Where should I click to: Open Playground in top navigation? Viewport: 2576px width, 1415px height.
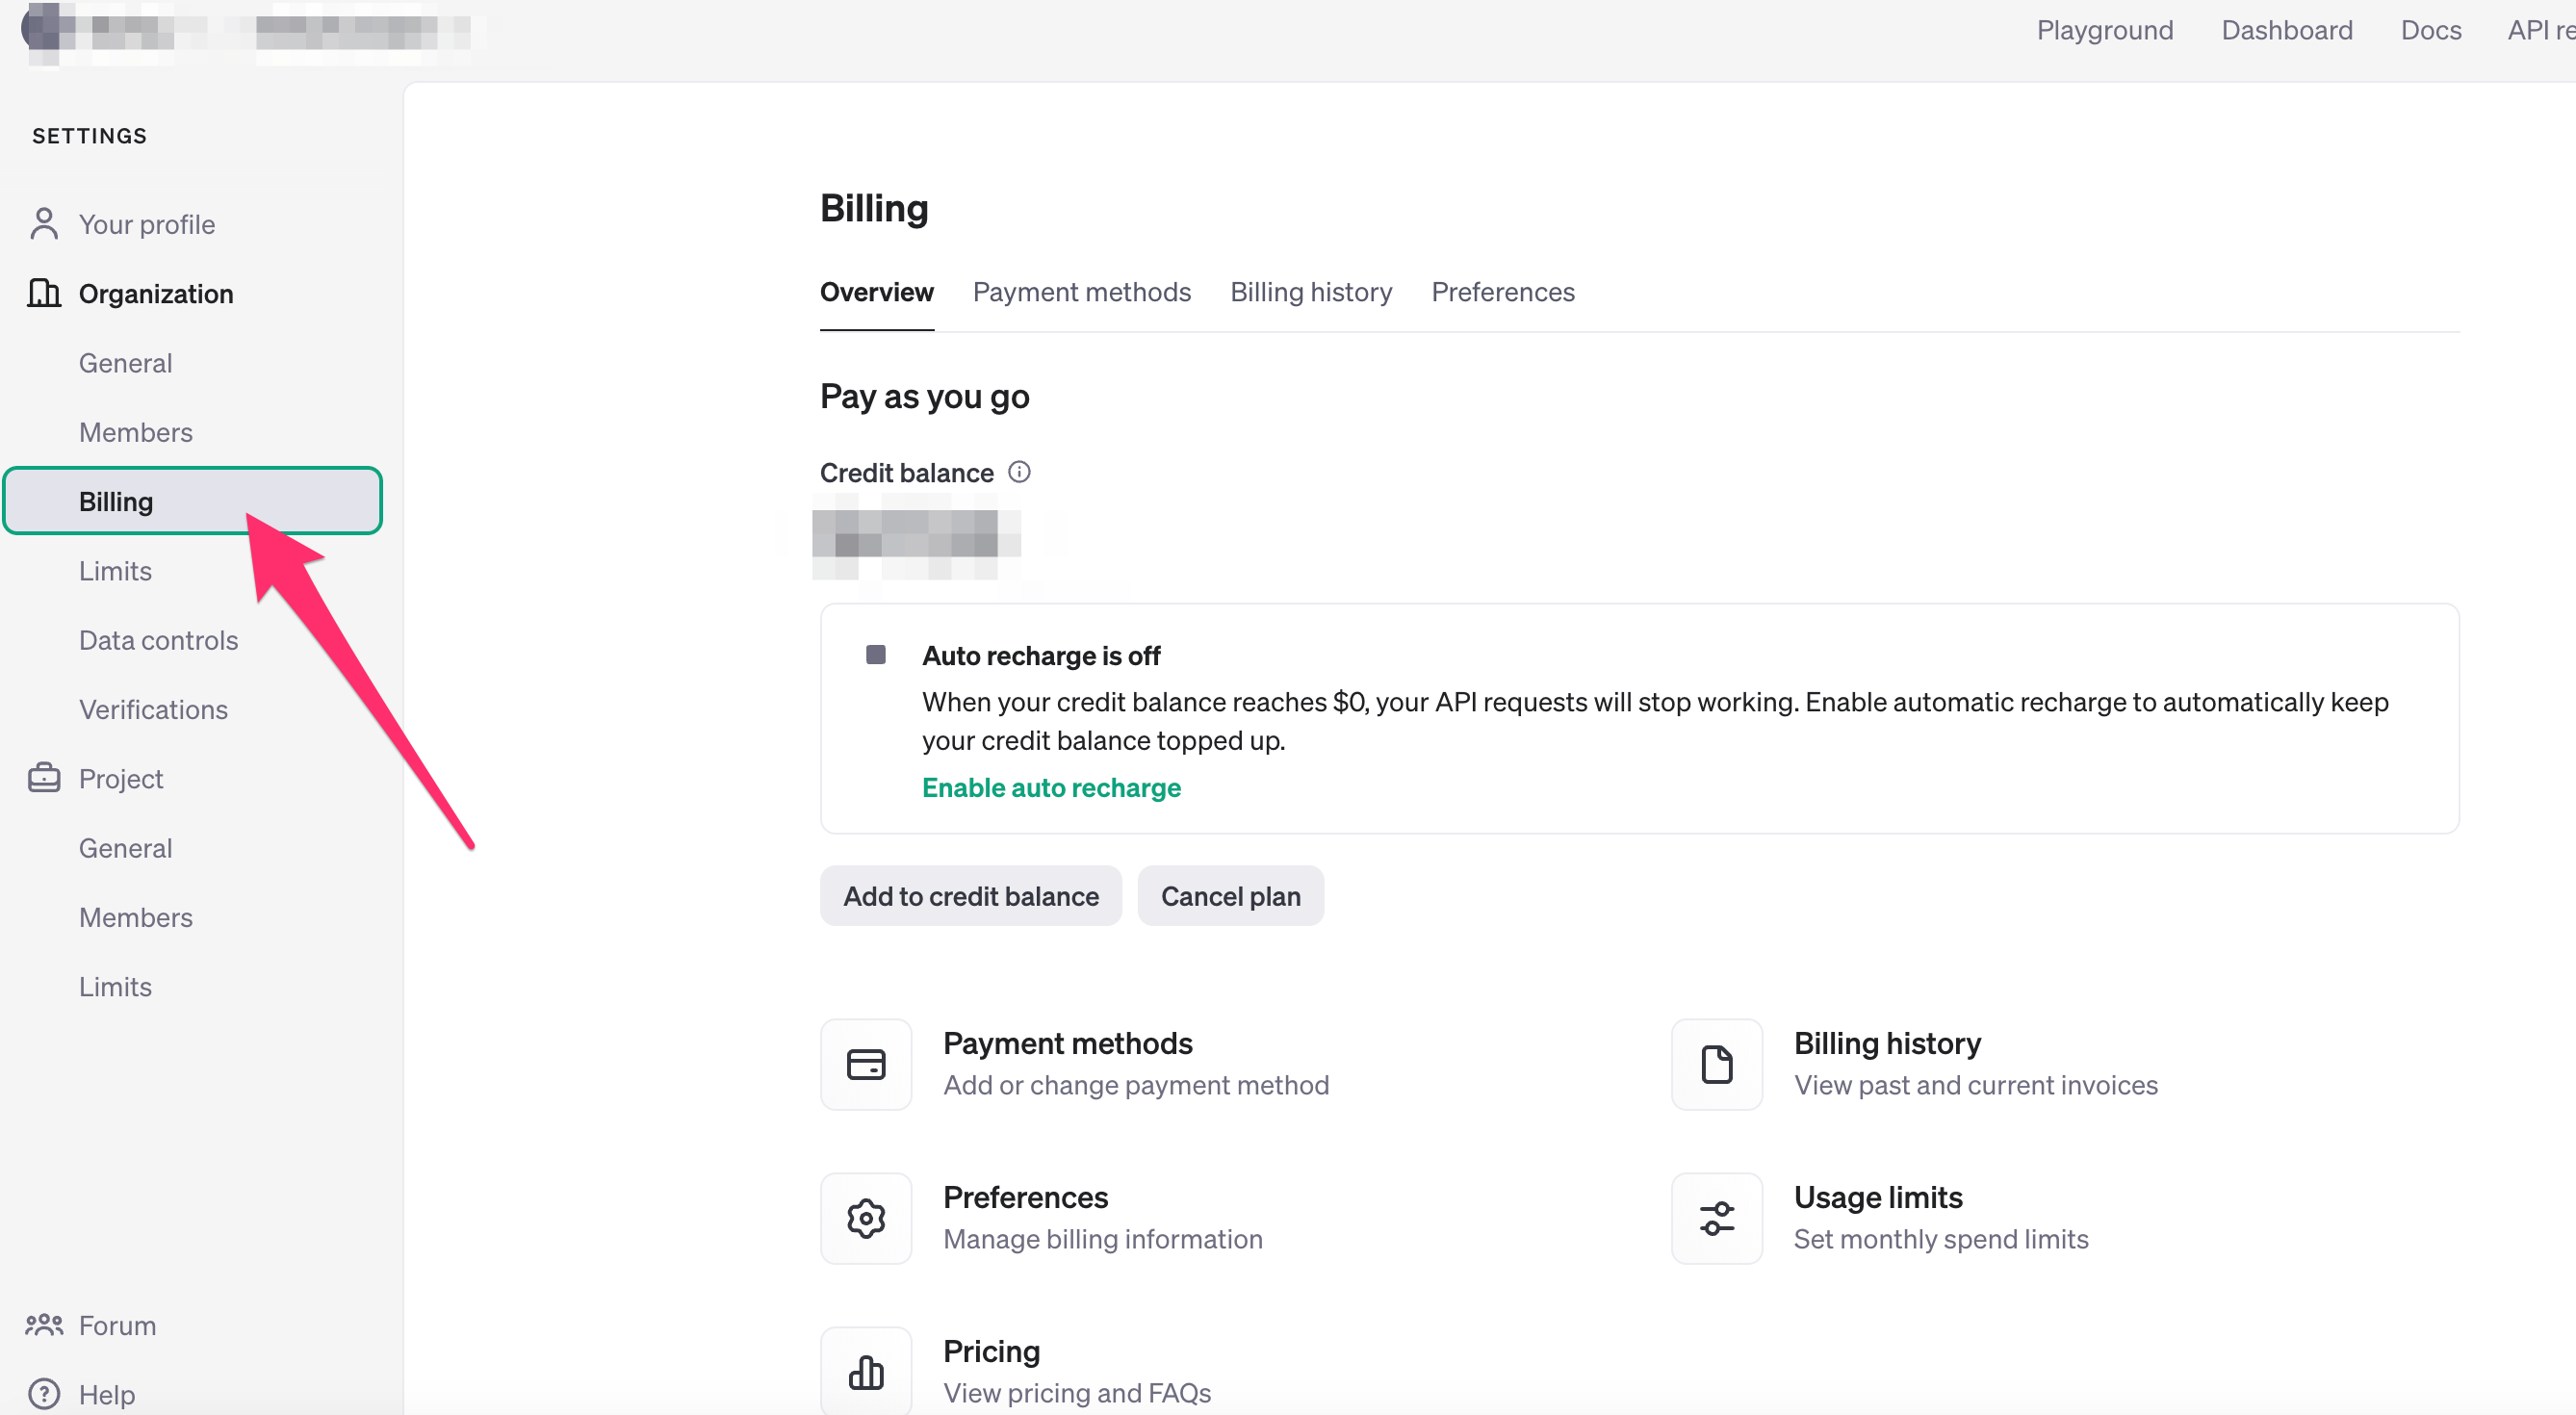(x=2104, y=30)
